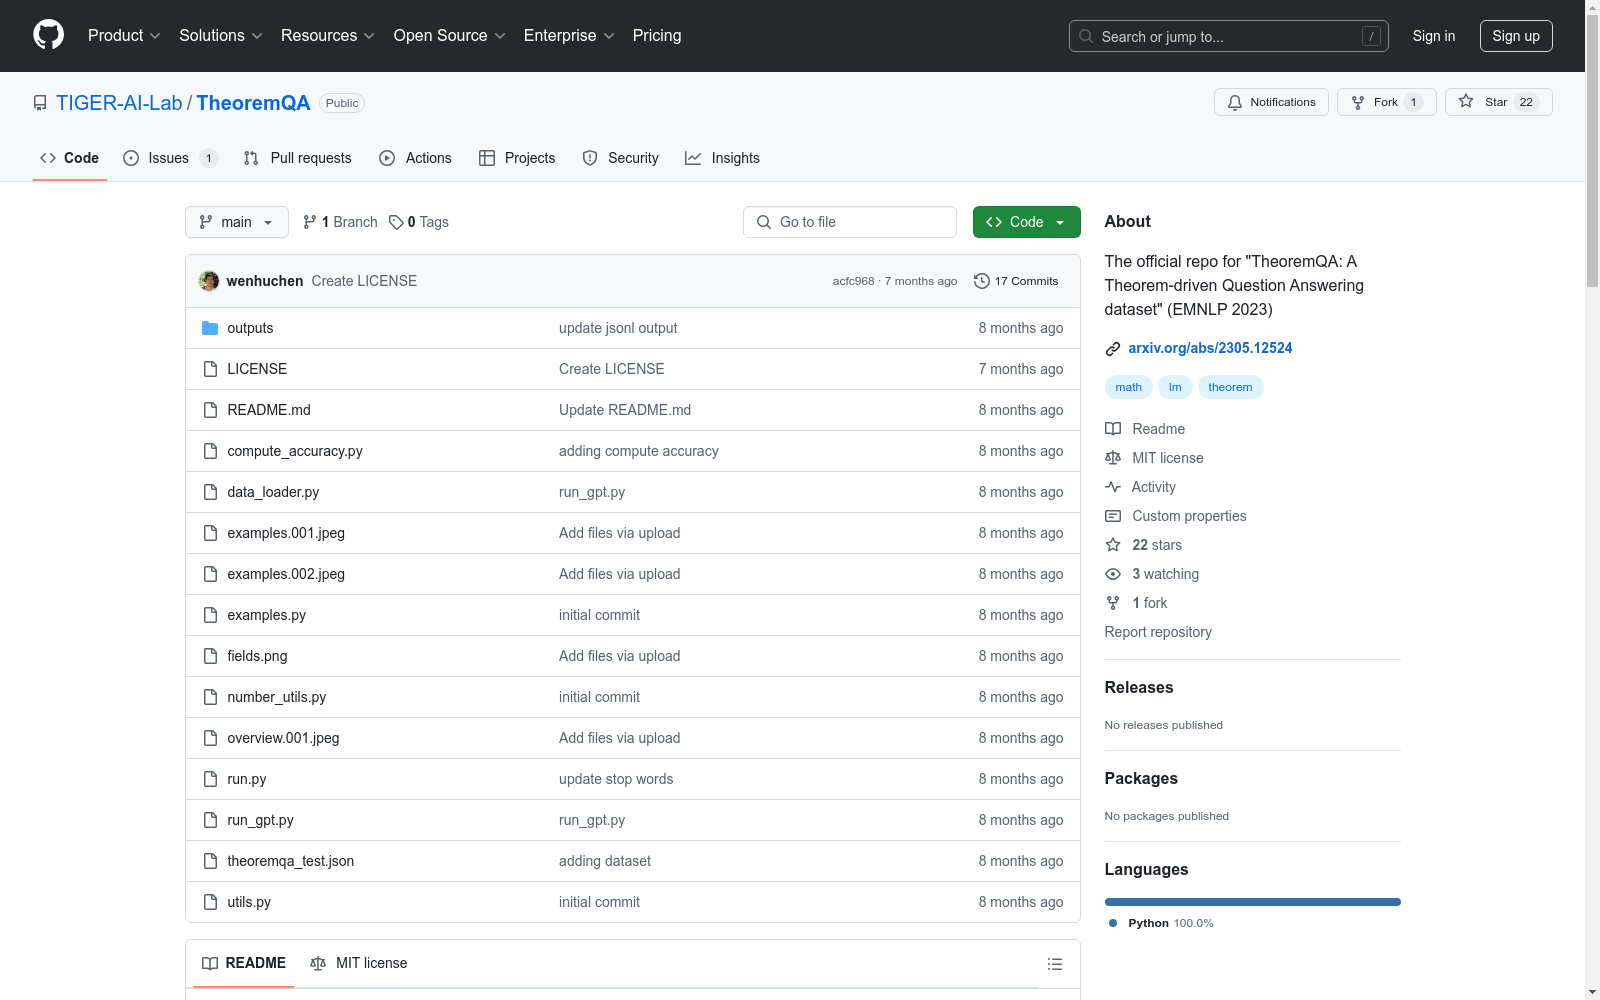Click the math topic tag
This screenshot has width=1600, height=1000.
[1129, 387]
